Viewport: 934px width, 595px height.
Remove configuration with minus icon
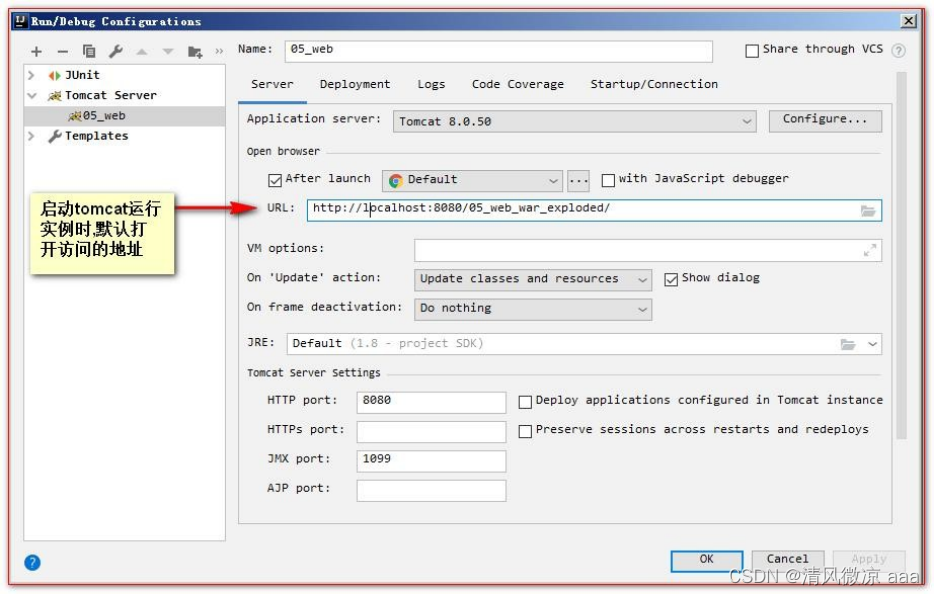pos(63,52)
